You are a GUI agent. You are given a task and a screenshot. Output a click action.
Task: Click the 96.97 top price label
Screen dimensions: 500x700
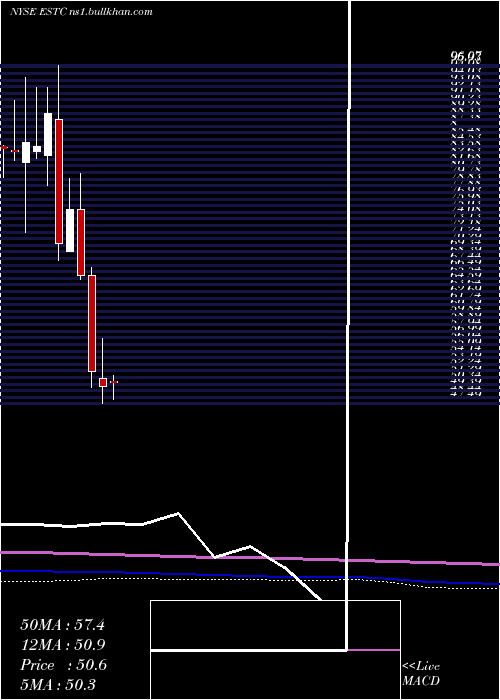pos(466,56)
